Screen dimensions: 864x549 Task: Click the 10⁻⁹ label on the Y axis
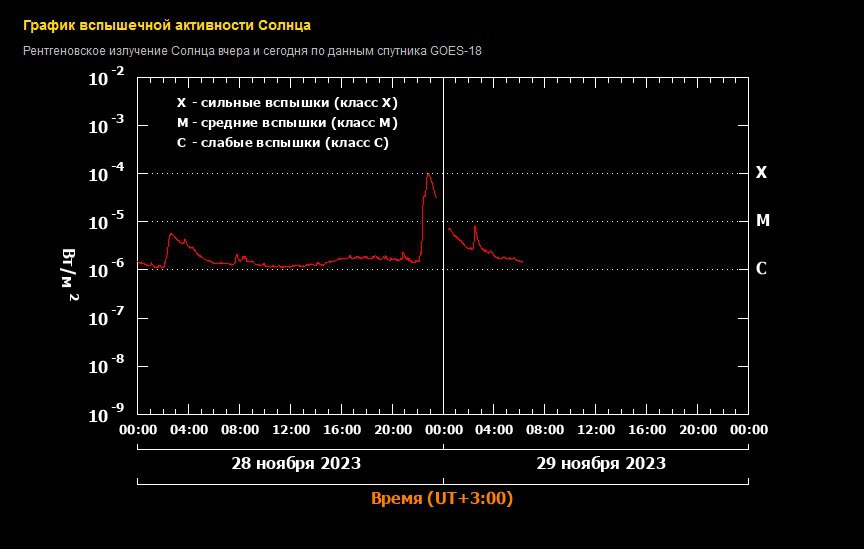coord(106,413)
